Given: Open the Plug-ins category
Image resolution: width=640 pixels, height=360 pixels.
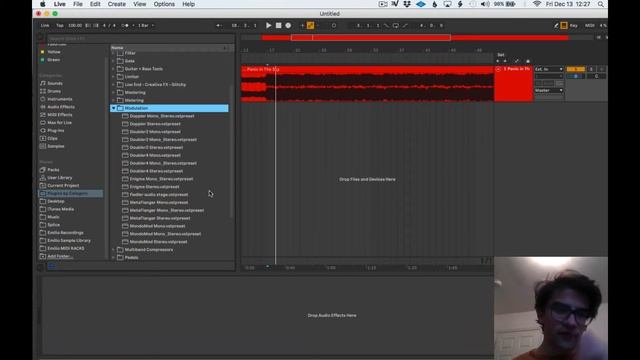Looking at the screenshot, I should (x=56, y=131).
